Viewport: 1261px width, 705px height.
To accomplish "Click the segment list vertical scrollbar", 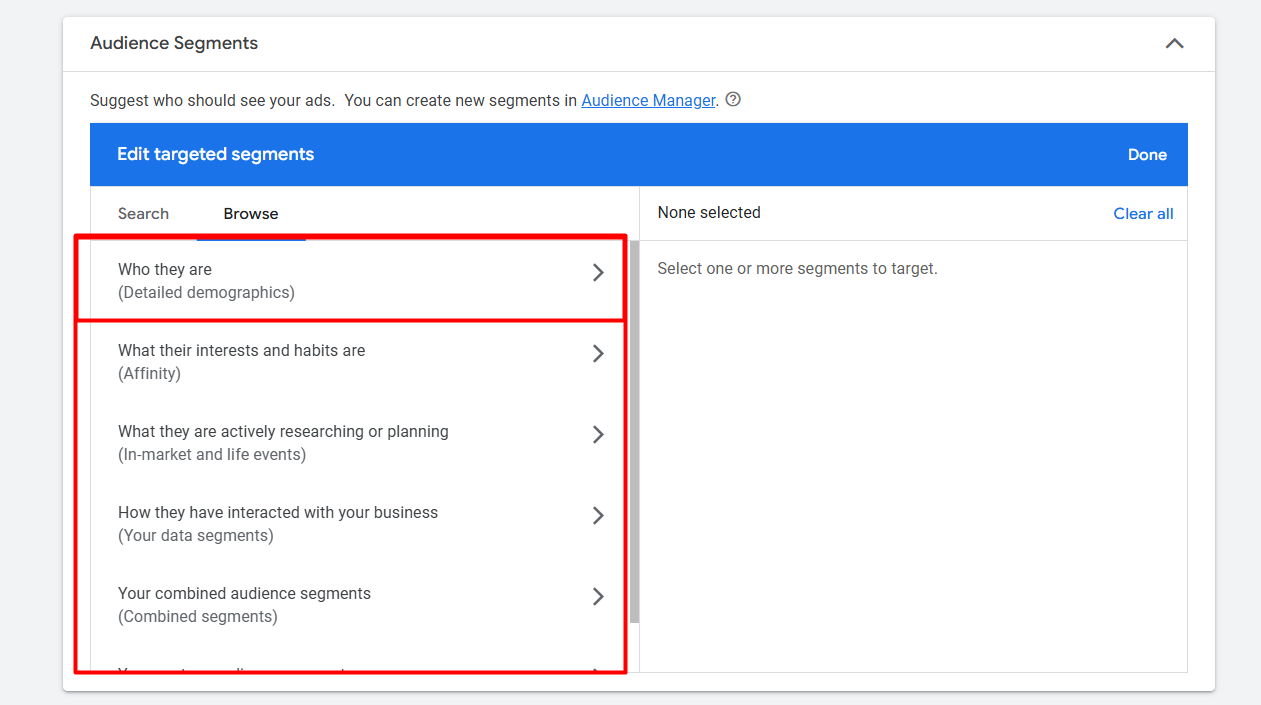I will pyautogui.click(x=634, y=430).
